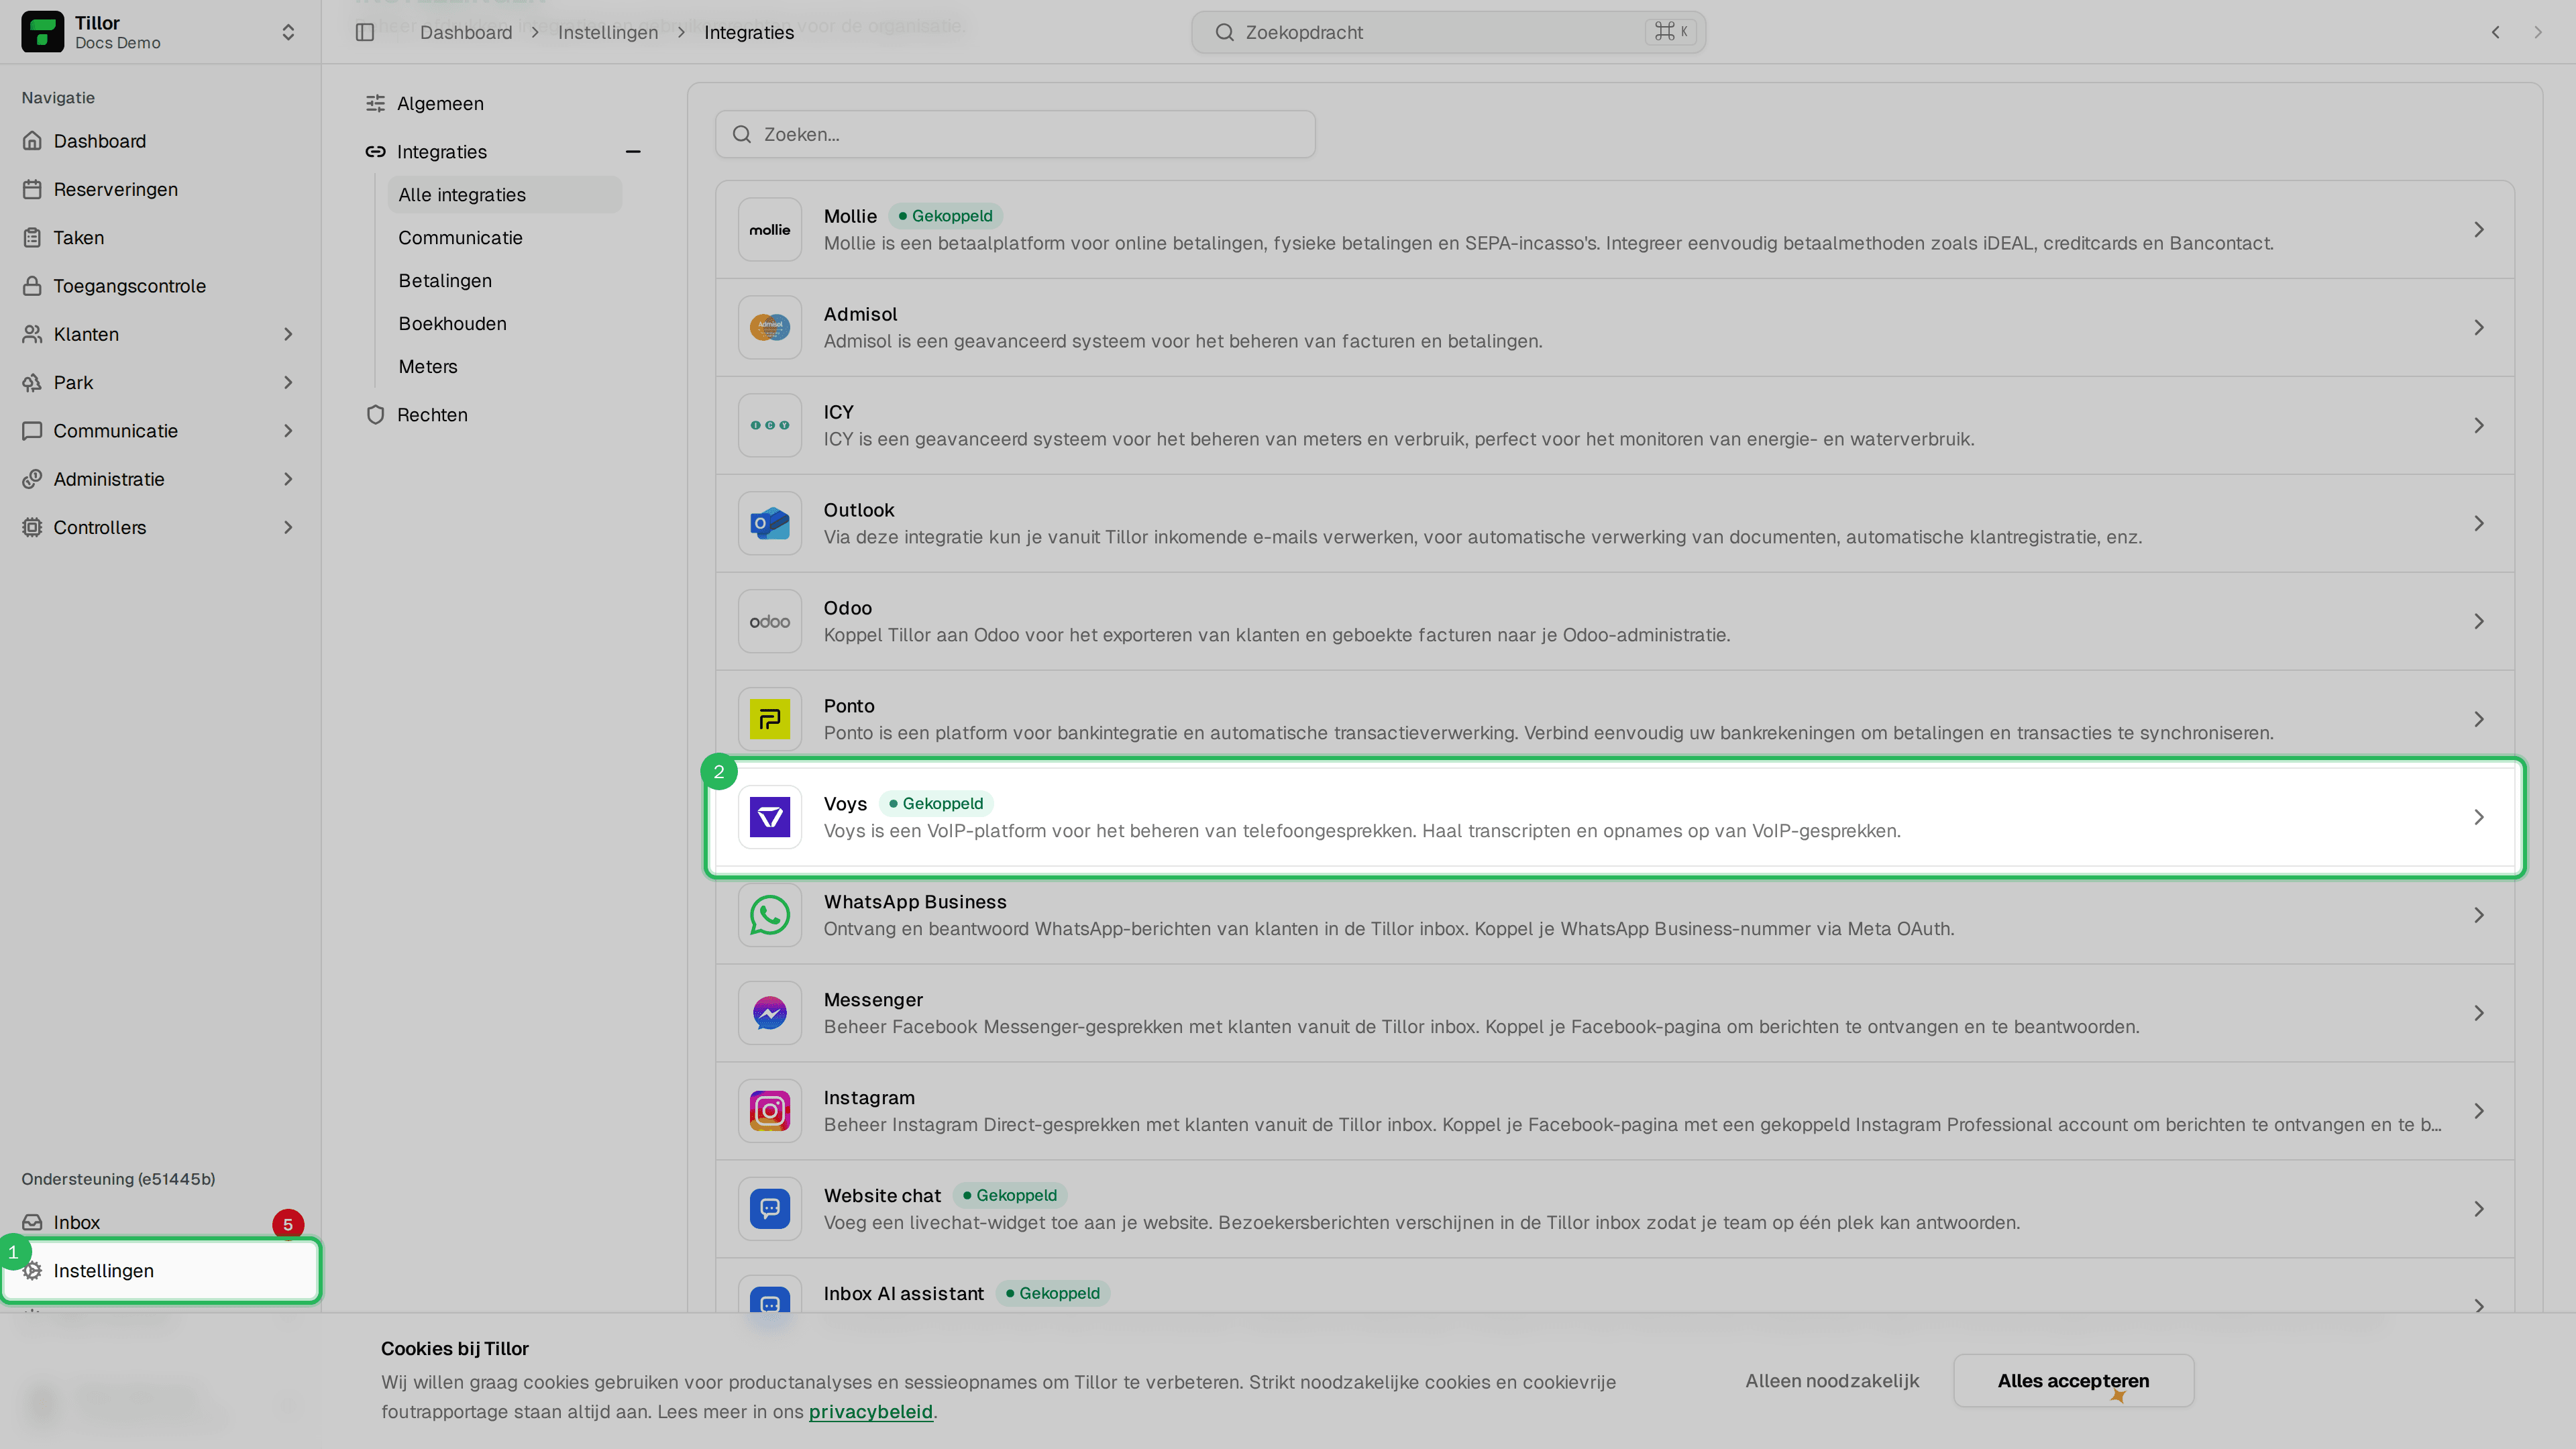Toggle the sidebar panel icon
Image resolution: width=2576 pixels, height=1449 pixels.
click(x=365, y=32)
